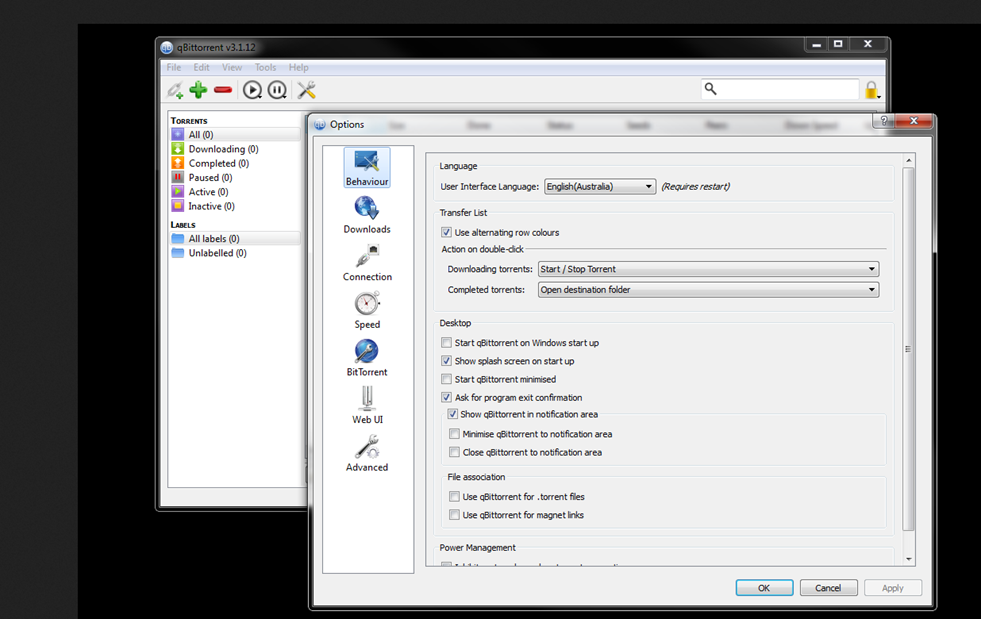This screenshot has width=981, height=619.
Task: Open the Advanced options page
Action: 367,453
